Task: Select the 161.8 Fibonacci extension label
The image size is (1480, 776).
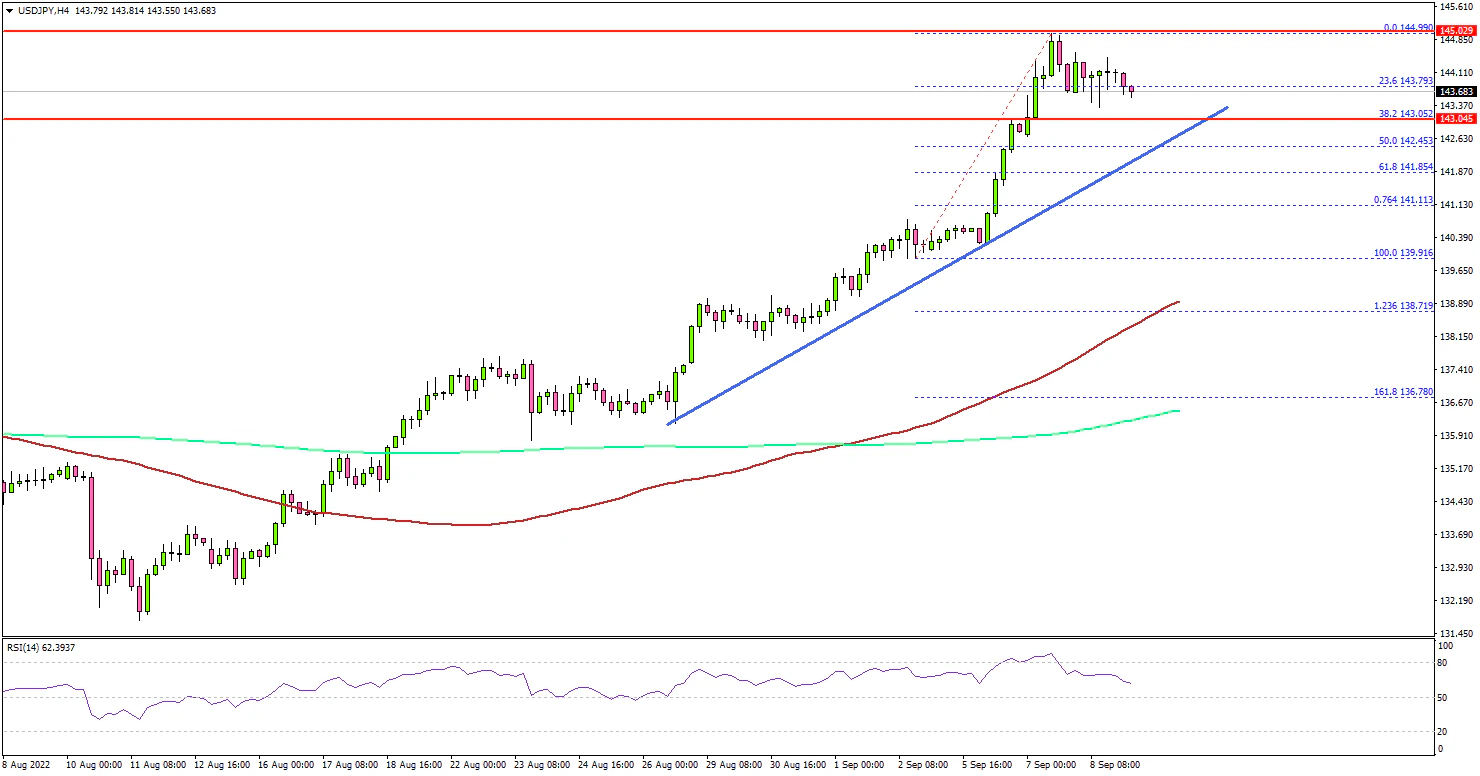Action: 1403,391
